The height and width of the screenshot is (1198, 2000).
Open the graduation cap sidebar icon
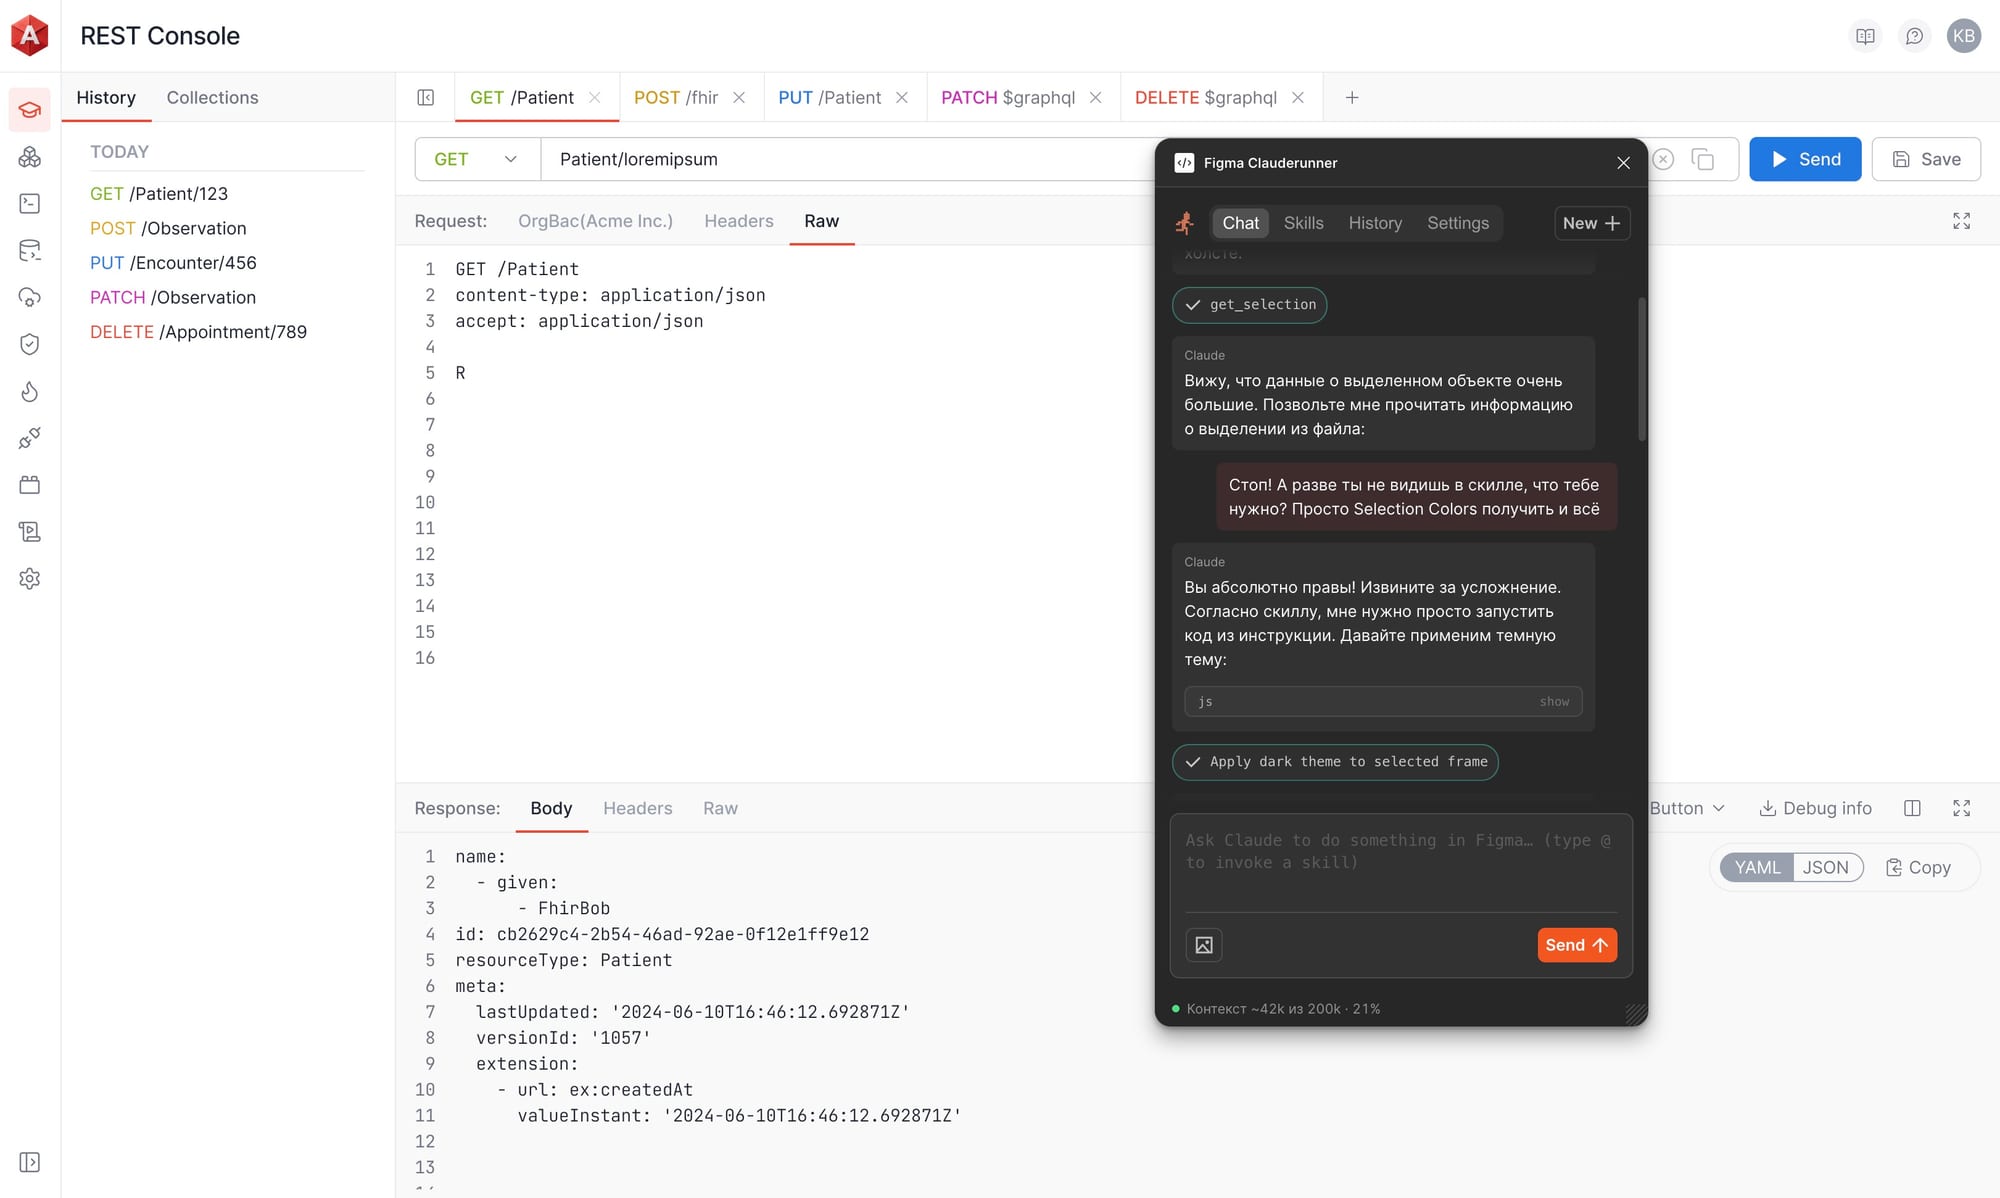click(30, 110)
